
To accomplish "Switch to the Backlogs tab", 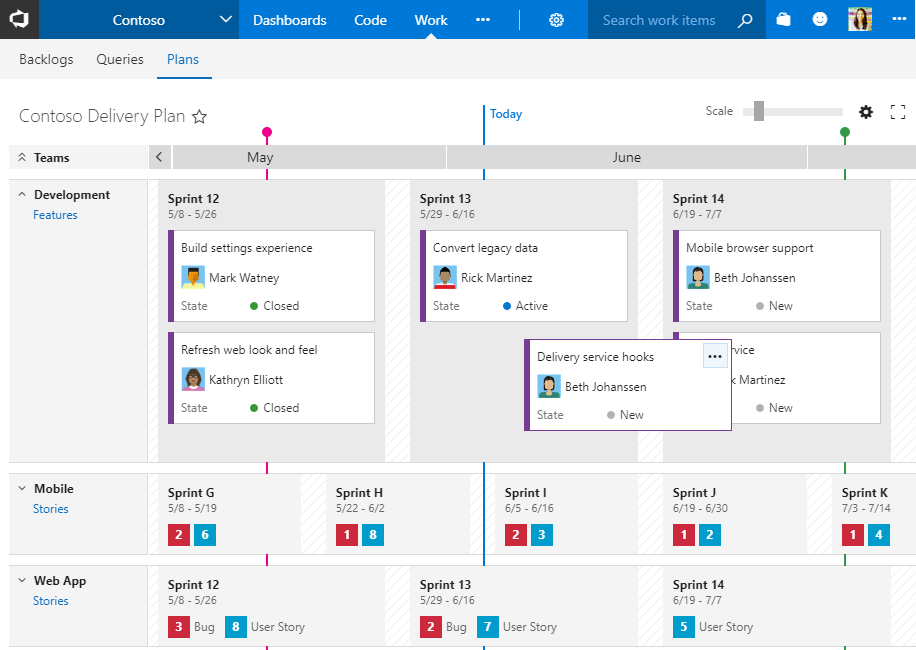I will [x=46, y=60].
